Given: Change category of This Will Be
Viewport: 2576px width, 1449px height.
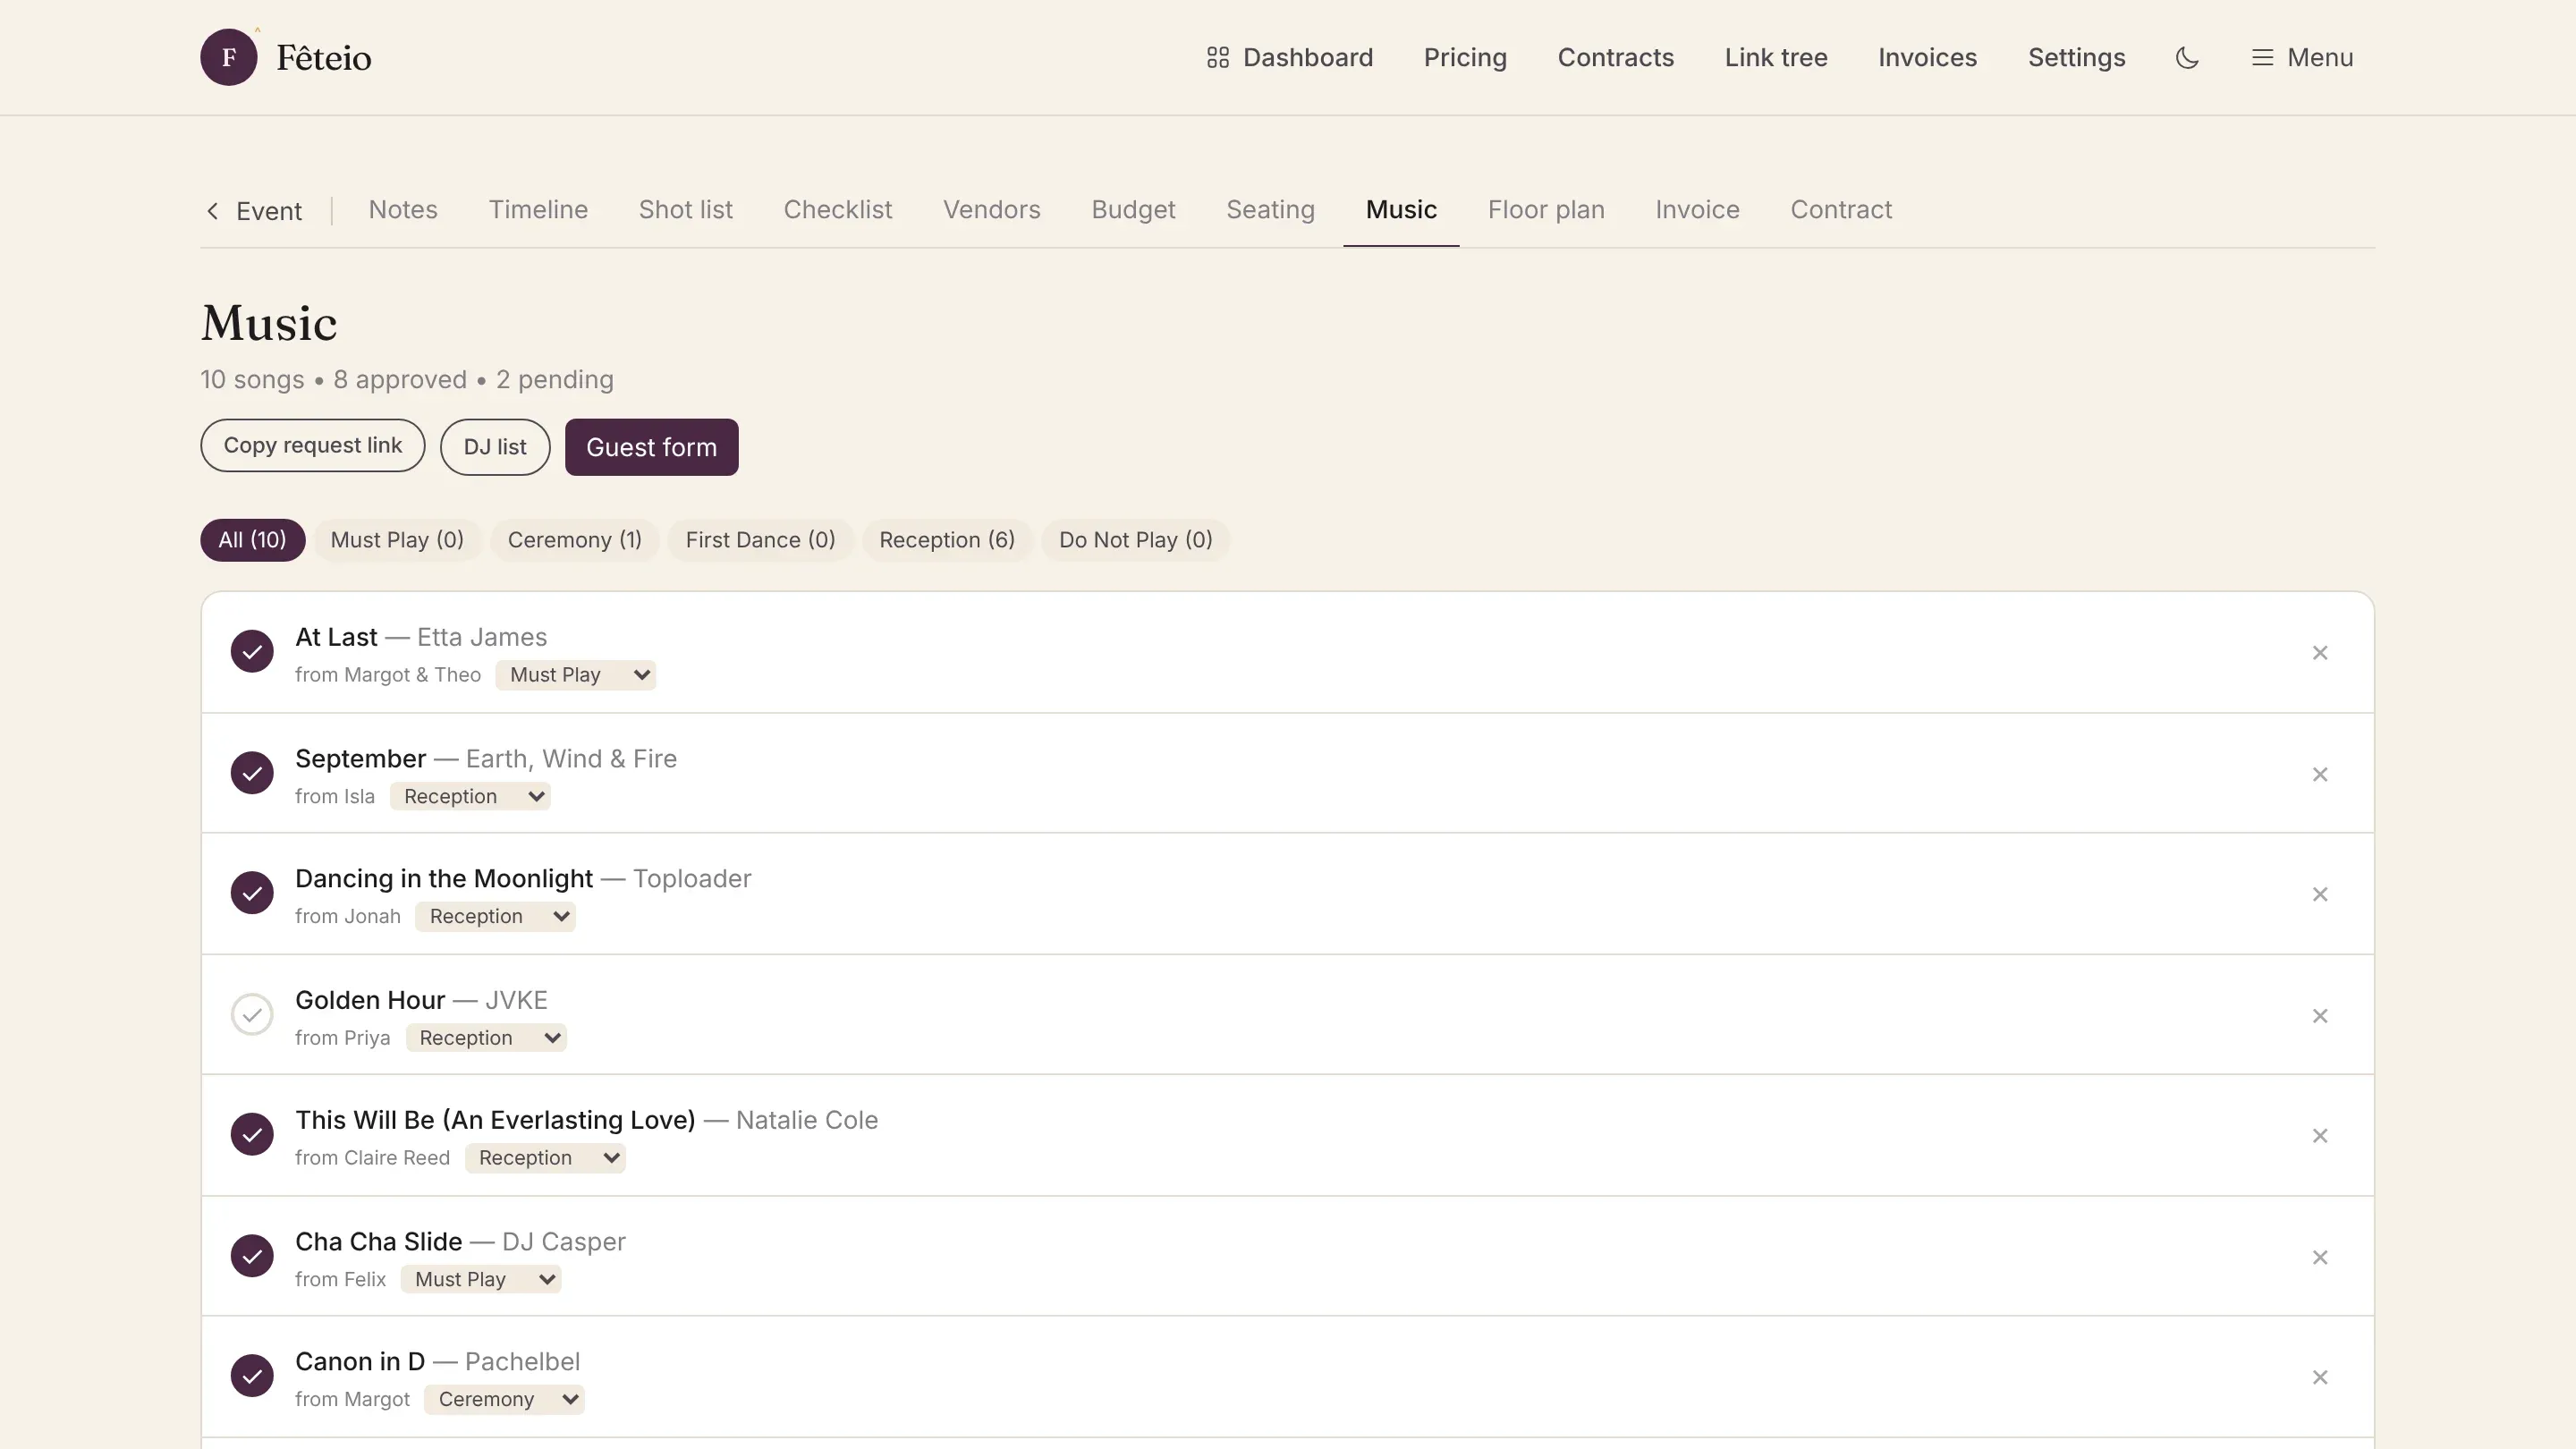Looking at the screenshot, I should click(x=545, y=1158).
